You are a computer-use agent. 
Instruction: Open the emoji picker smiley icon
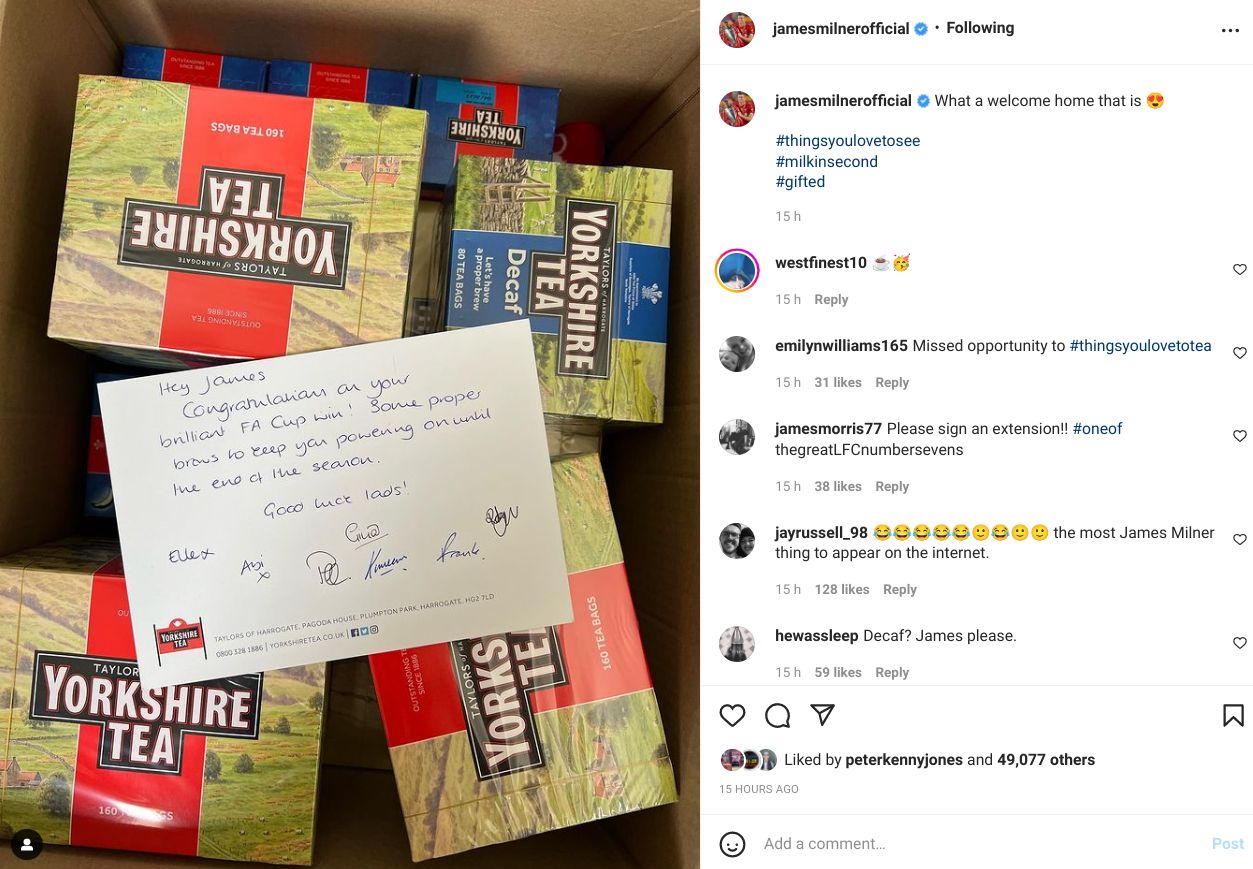733,844
